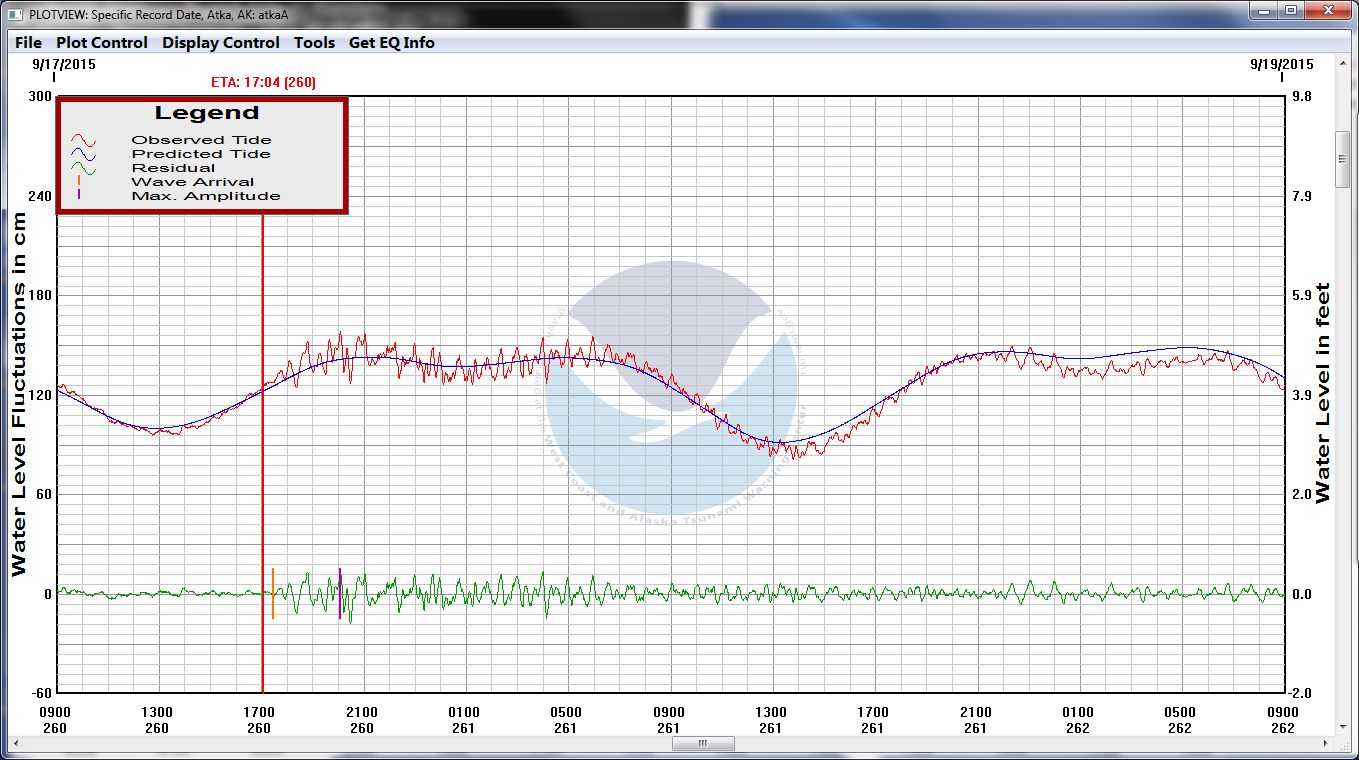The height and width of the screenshot is (760, 1359).
Task: Click the purple Max. Amplitude legend symbol
Action: [78, 195]
